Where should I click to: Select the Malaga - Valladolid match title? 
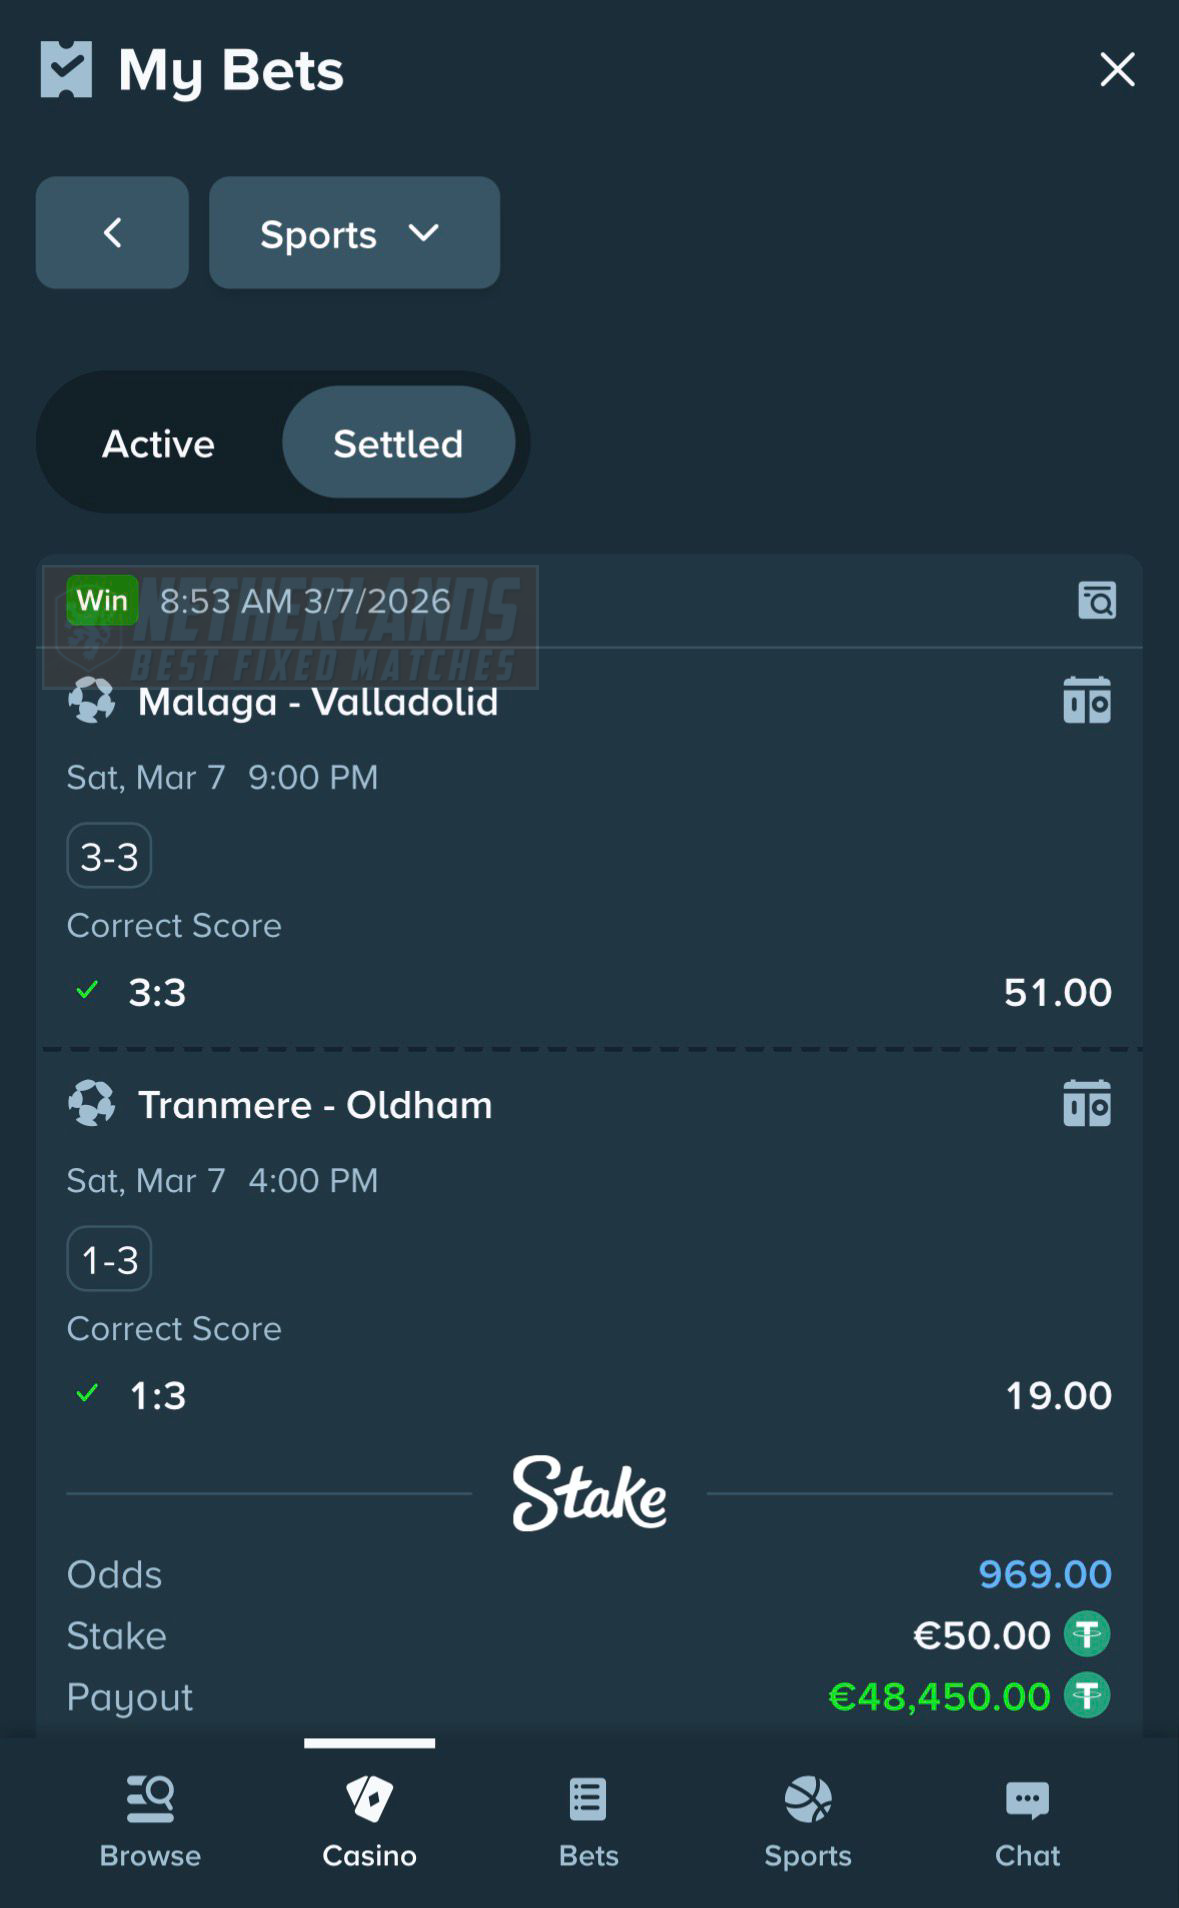point(318,701)
